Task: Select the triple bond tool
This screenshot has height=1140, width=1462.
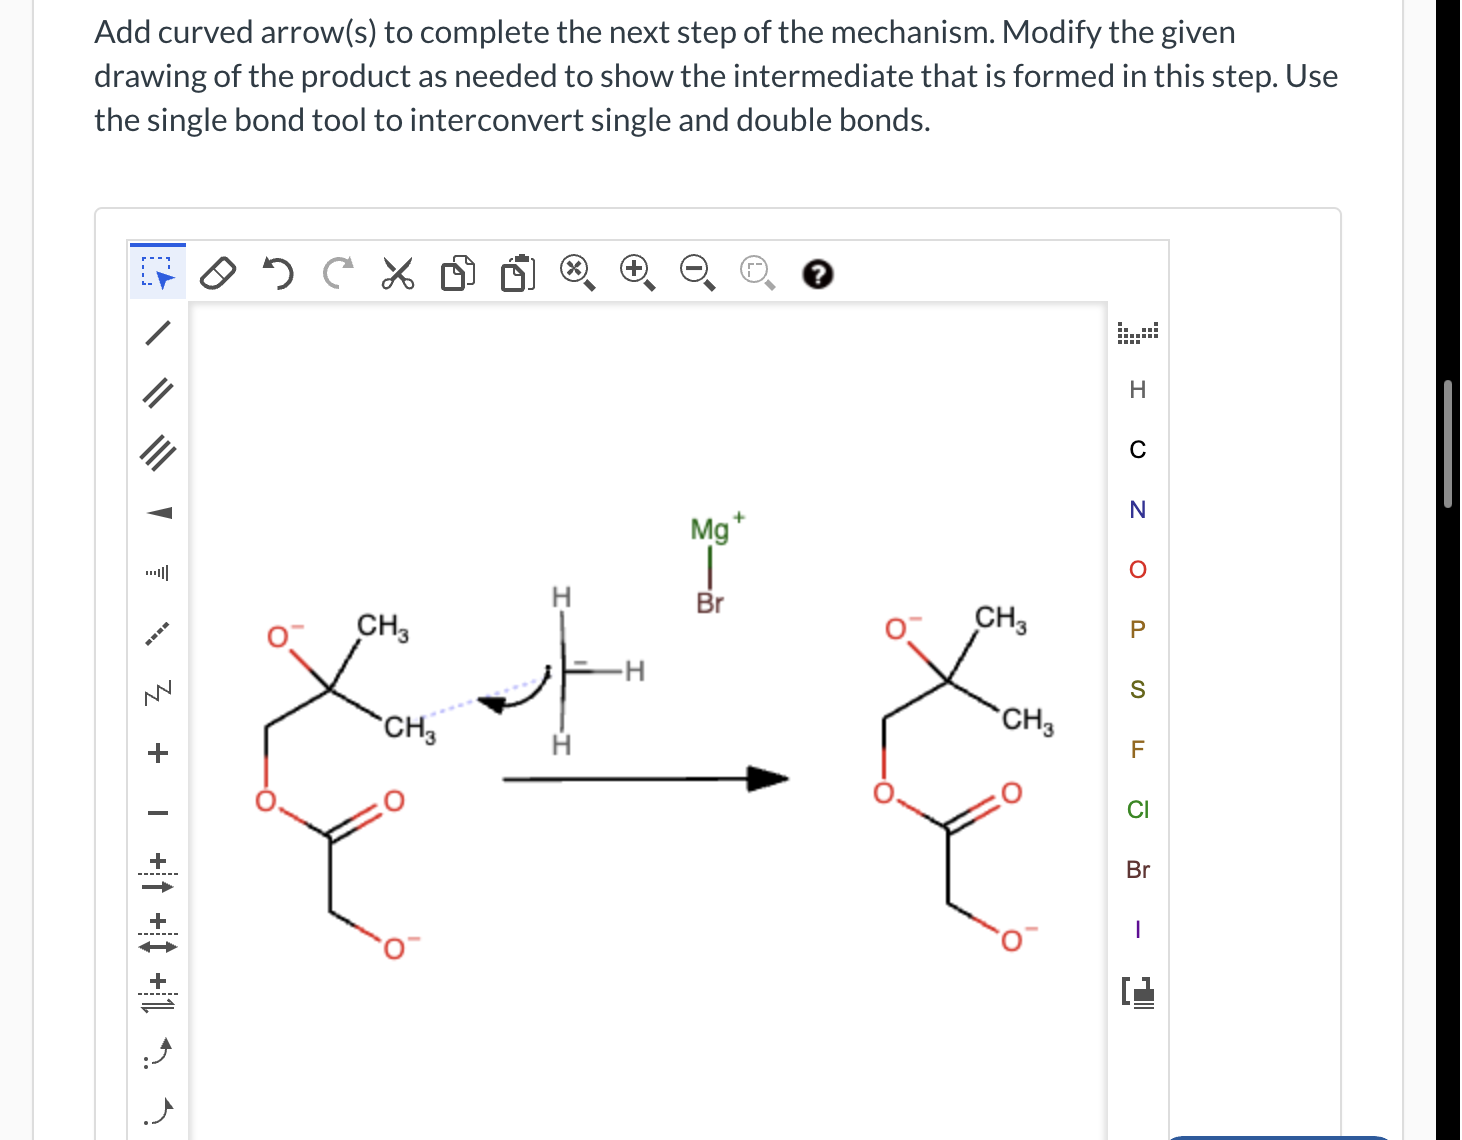Action: (159, 453)
